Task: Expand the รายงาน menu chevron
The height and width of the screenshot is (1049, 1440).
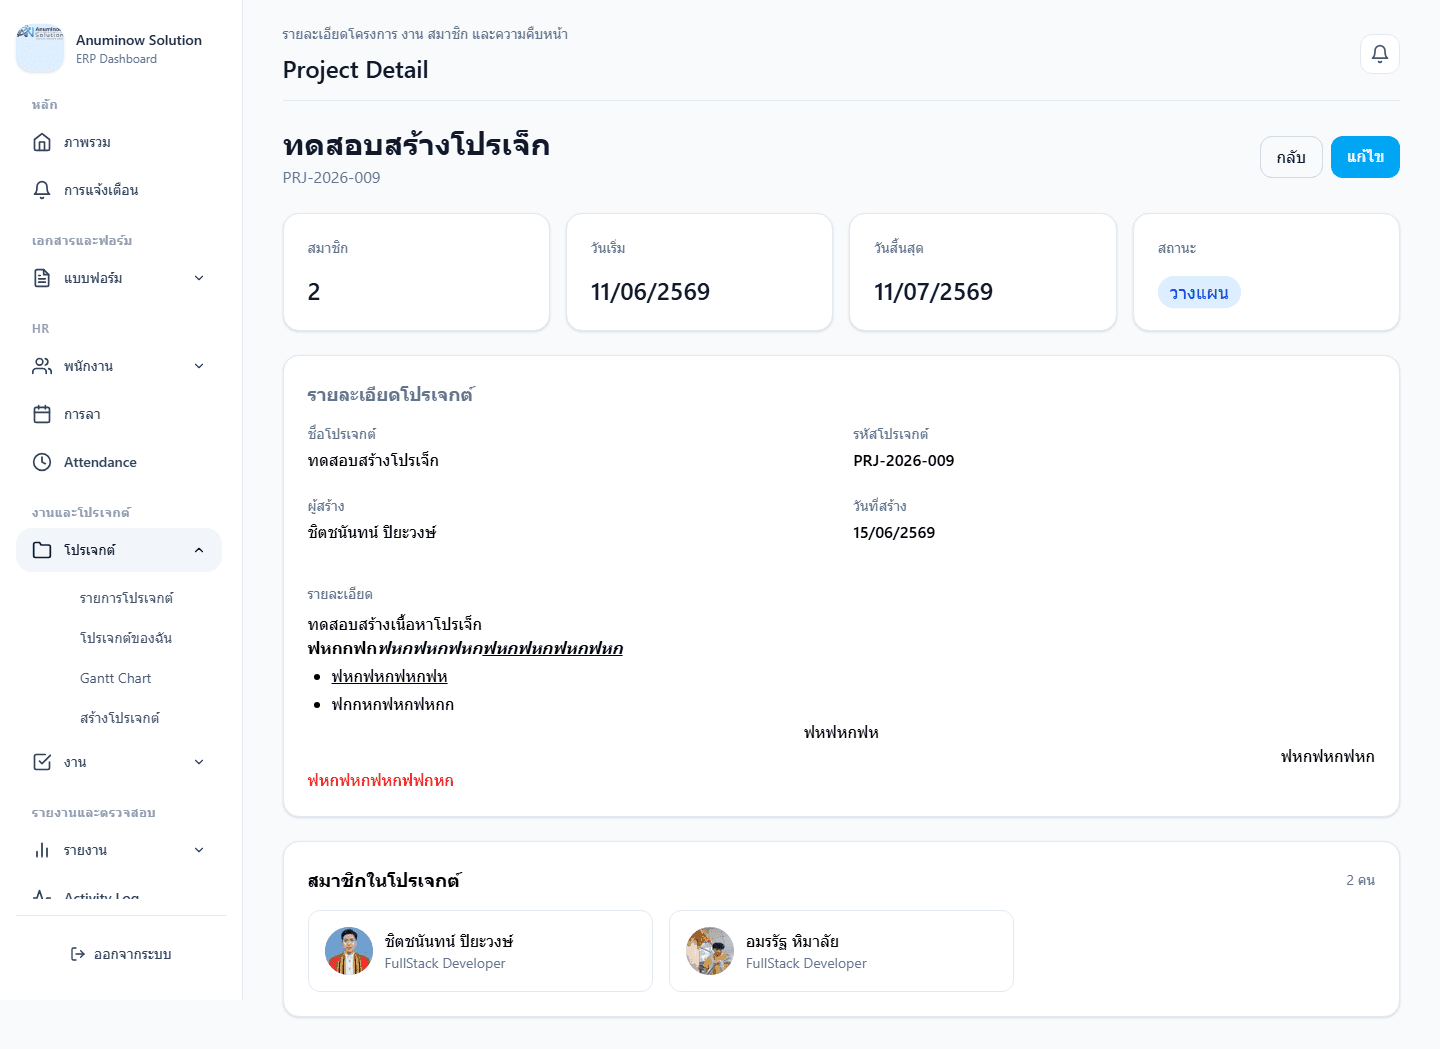Action: coord(199,850)
